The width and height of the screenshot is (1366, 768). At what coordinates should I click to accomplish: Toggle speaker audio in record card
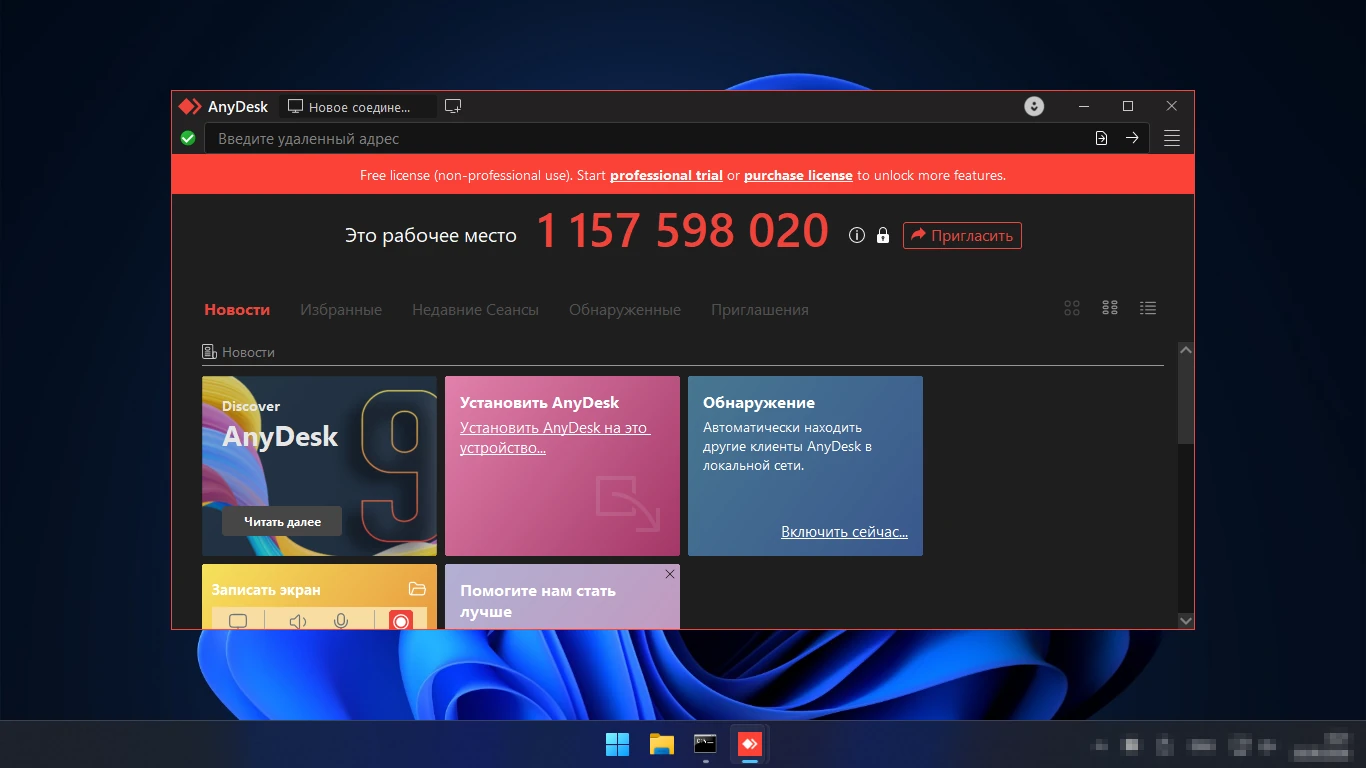297,621
